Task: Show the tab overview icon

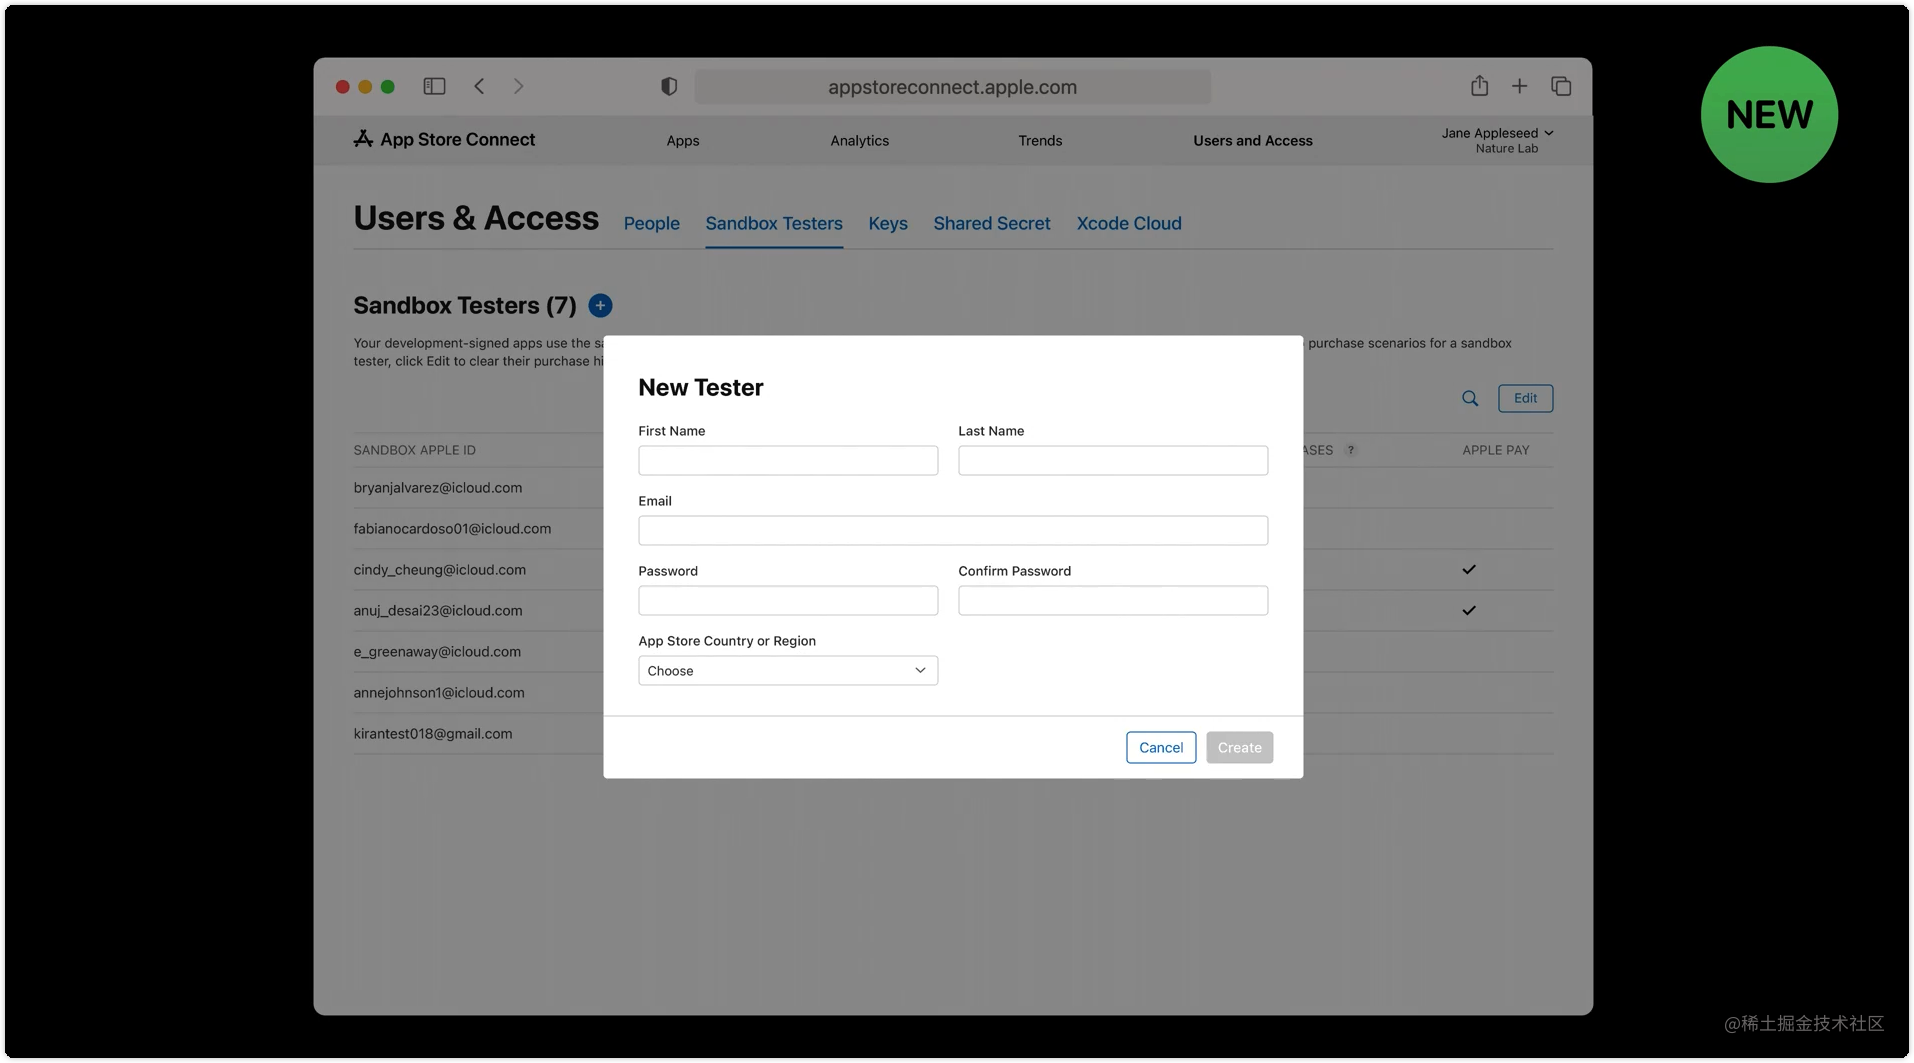Action: point(1561,86)
